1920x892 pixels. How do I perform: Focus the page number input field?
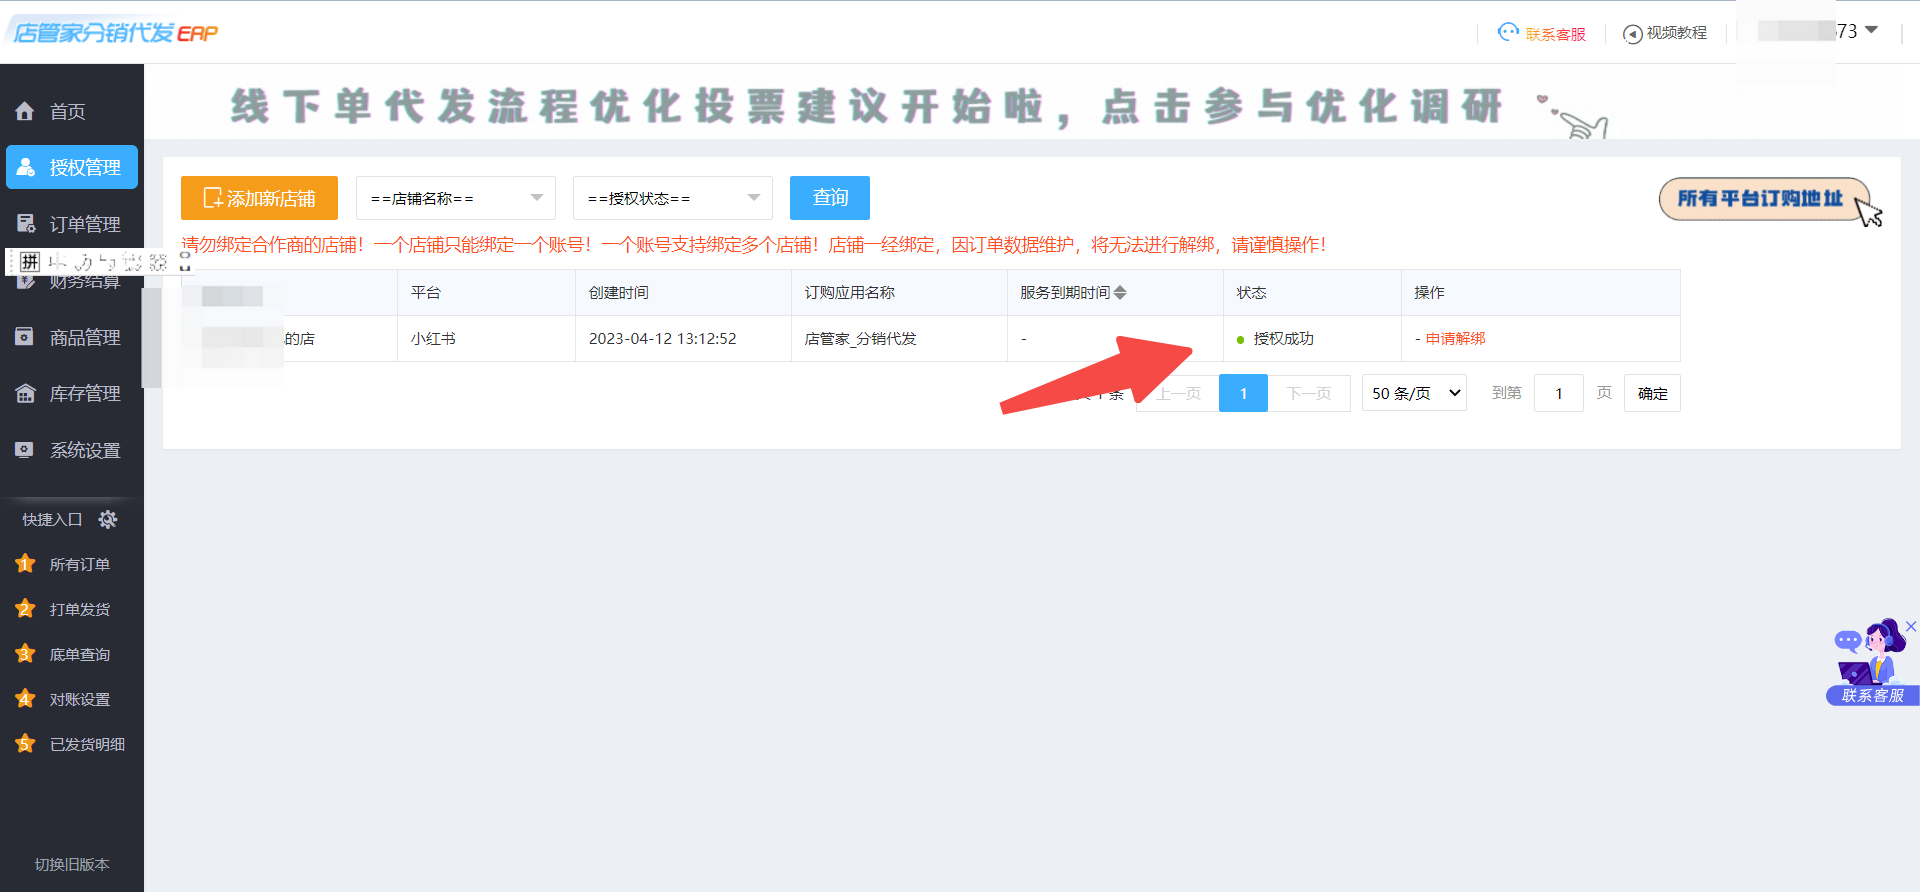1558,393
